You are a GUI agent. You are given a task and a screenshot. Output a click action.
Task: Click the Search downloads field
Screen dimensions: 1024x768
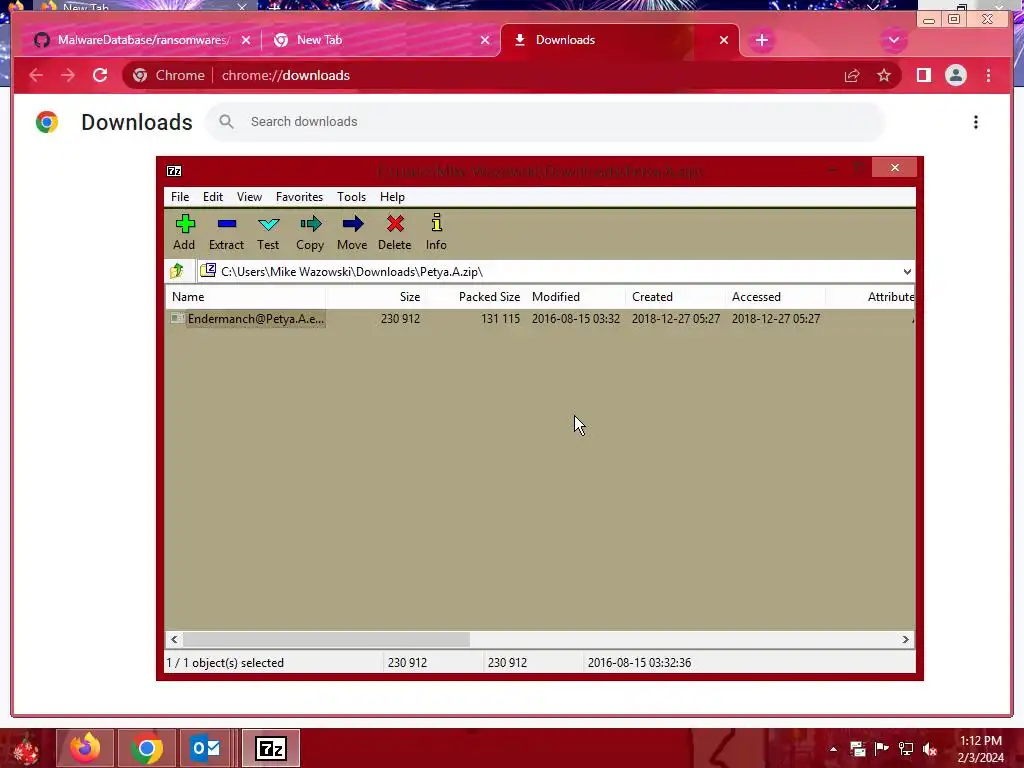[x=546, y=121]
